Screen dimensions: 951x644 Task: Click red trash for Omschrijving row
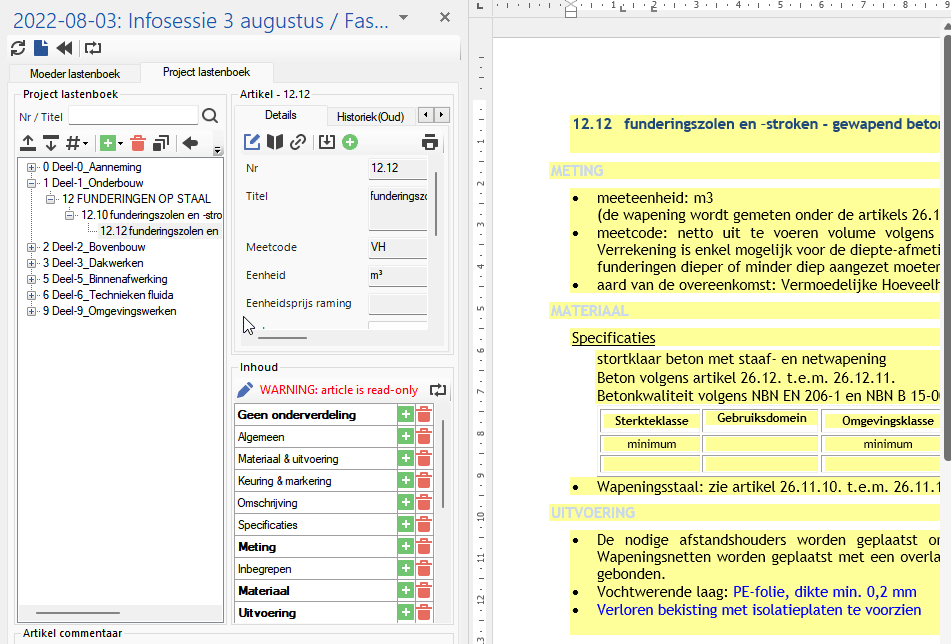[424, 503]
